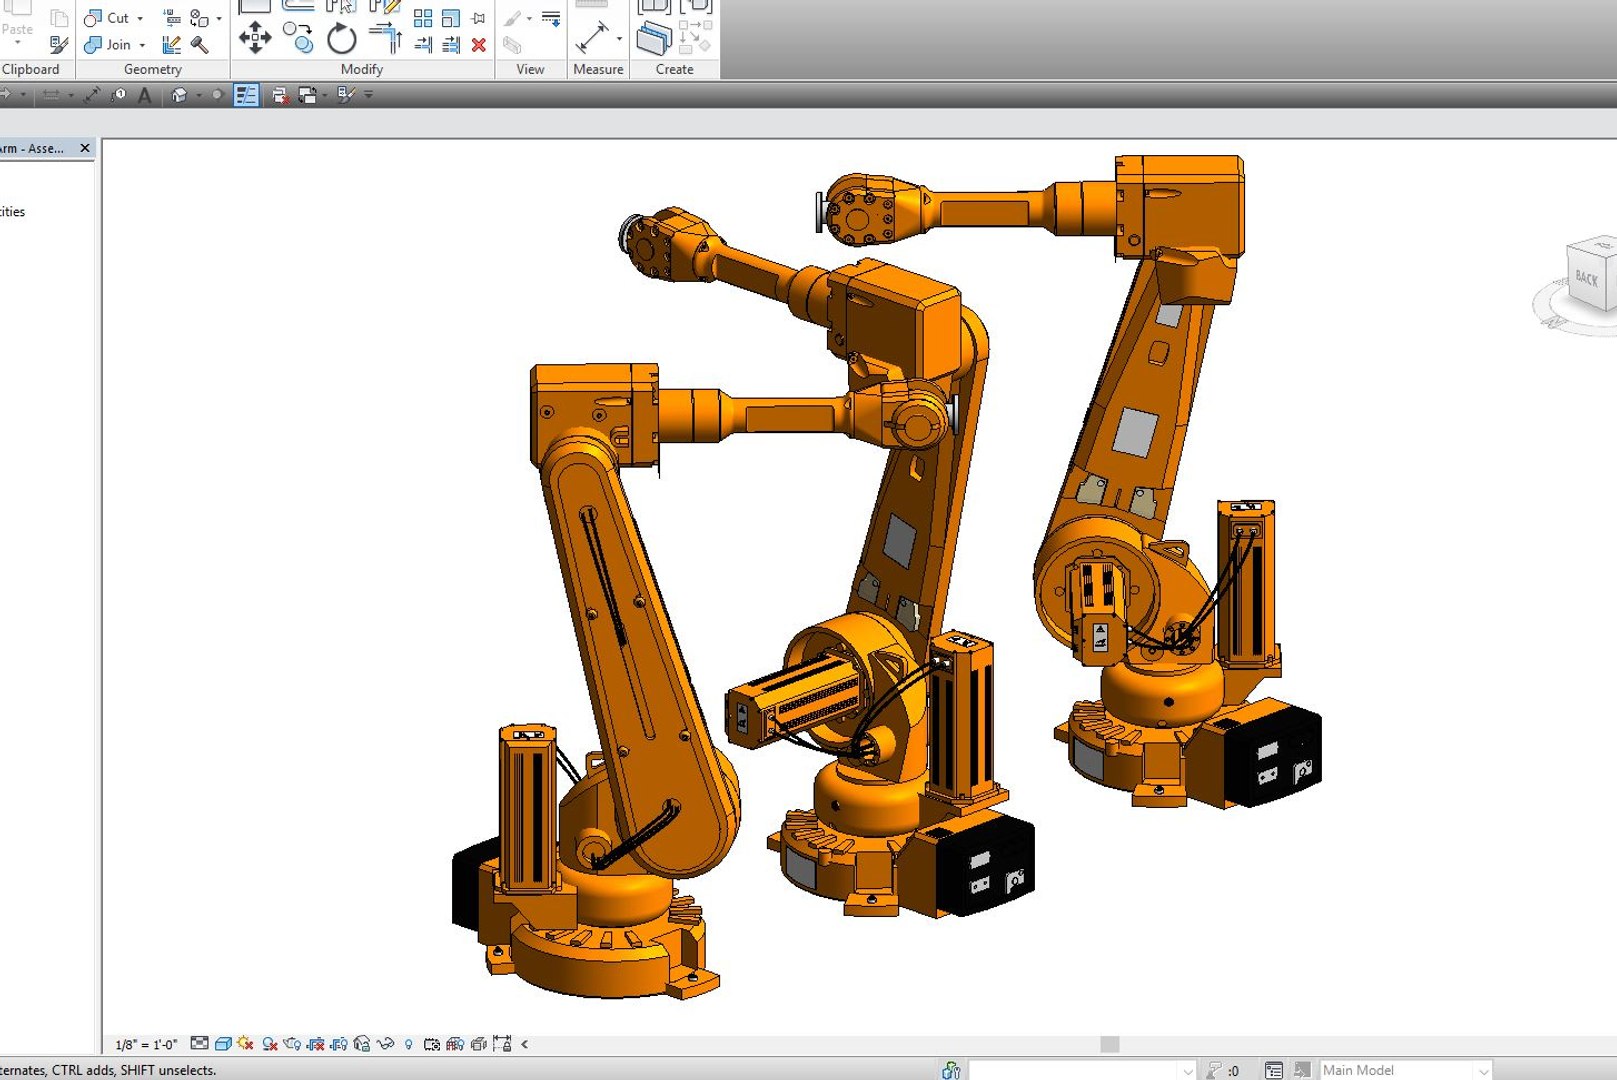Click Close Hidden Windows icon in quick access
1617x1080 pixels.
click(280, 95)
